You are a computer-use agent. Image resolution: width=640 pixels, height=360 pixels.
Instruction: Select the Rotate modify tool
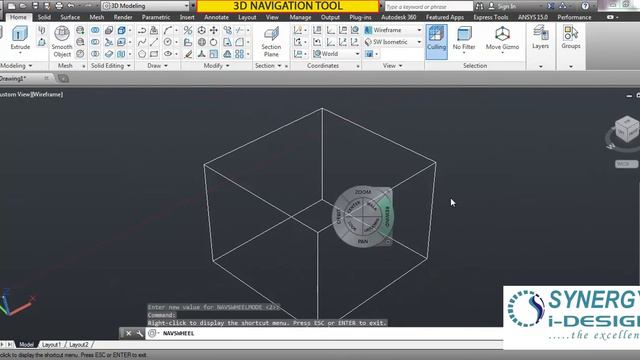point(214,42)
